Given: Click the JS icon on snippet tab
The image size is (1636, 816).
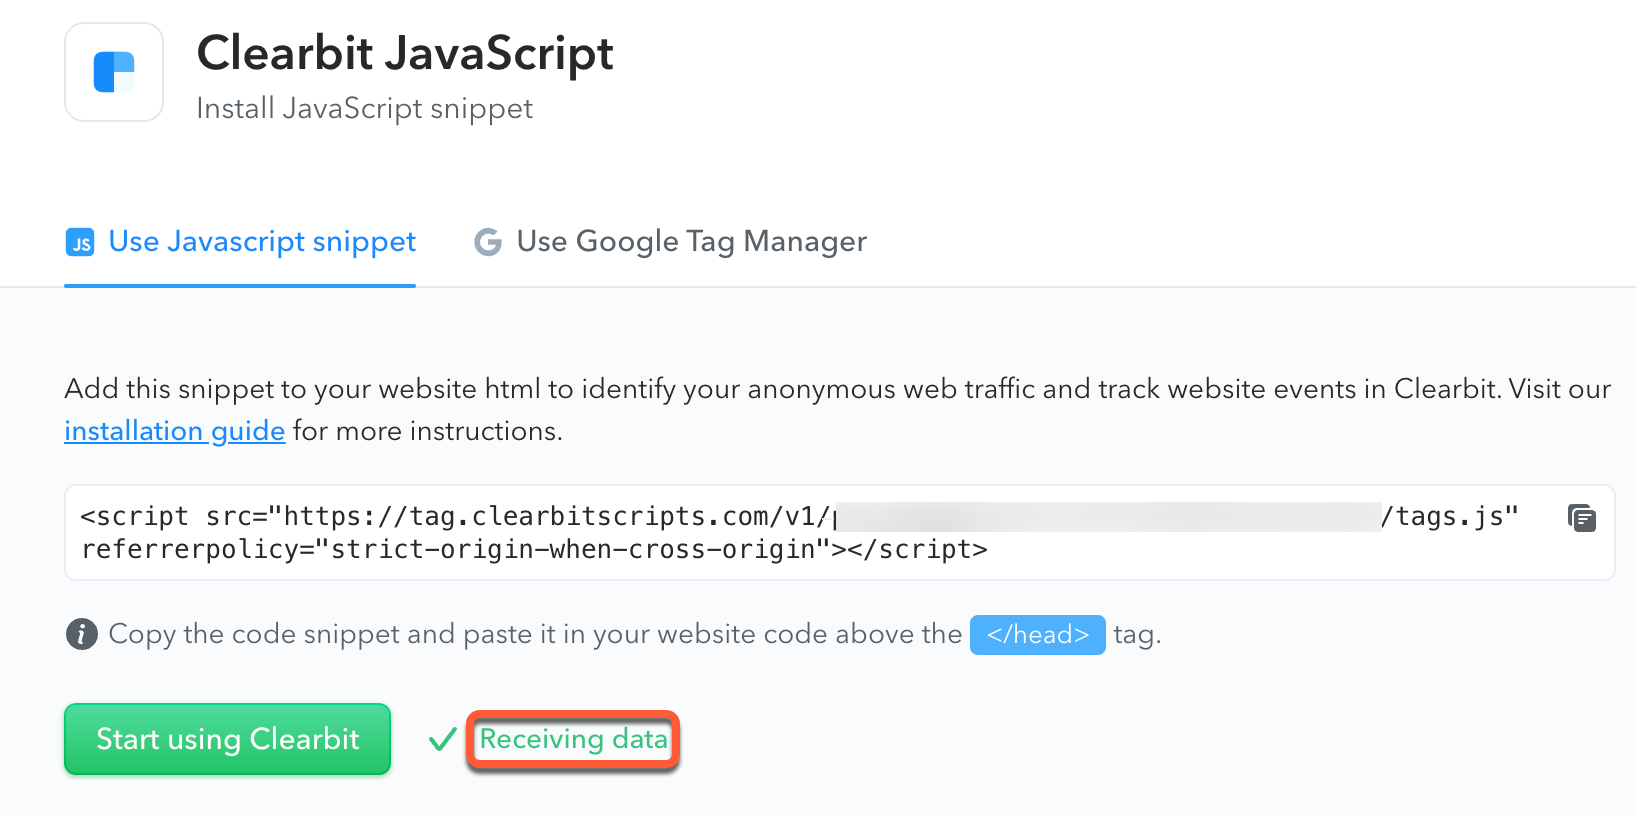Looking at the screenshot, I should [80, 242].
